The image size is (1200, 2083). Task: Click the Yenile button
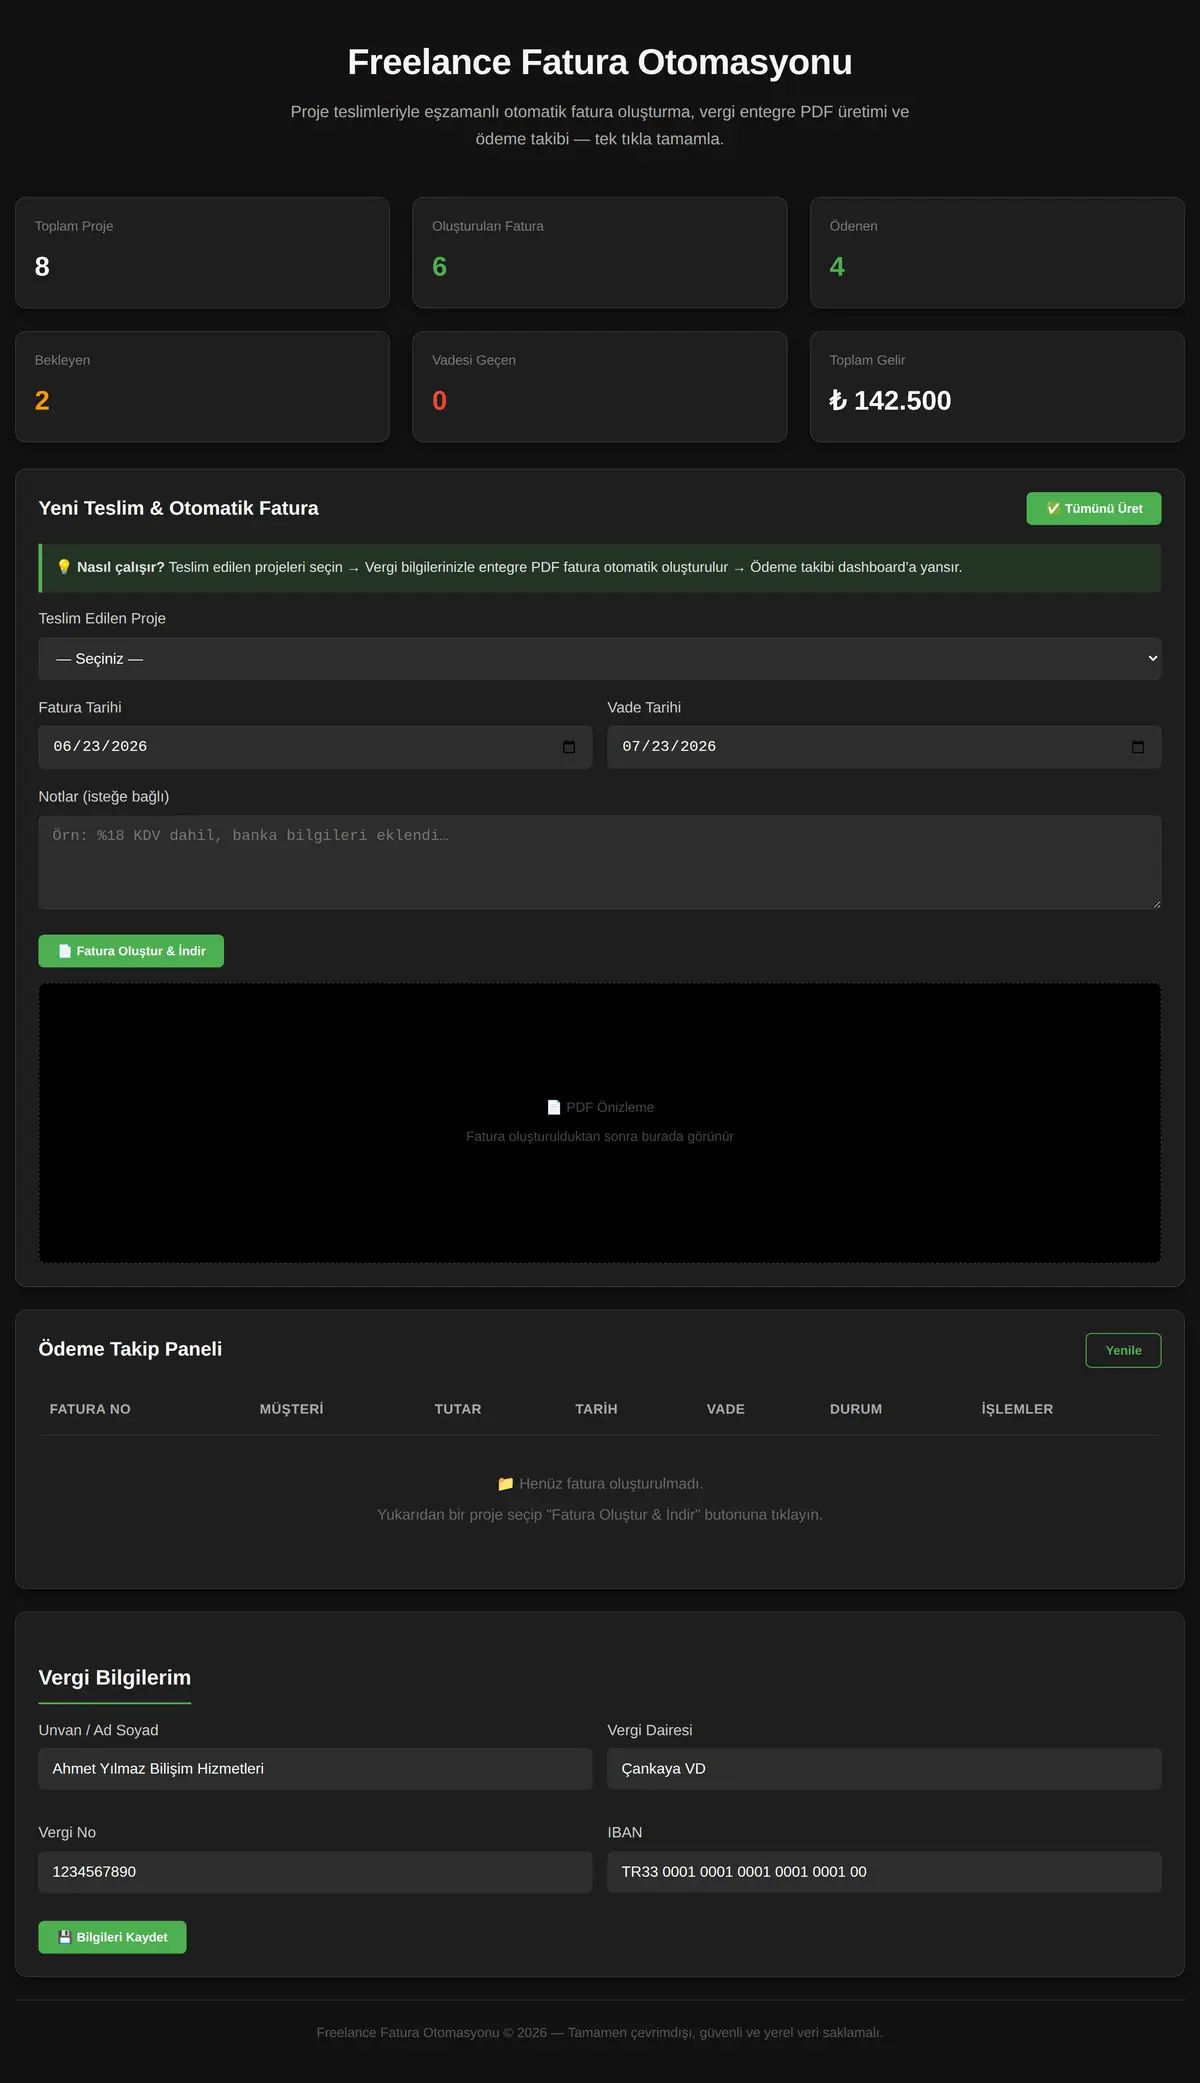click(x=1123, y=1350)
